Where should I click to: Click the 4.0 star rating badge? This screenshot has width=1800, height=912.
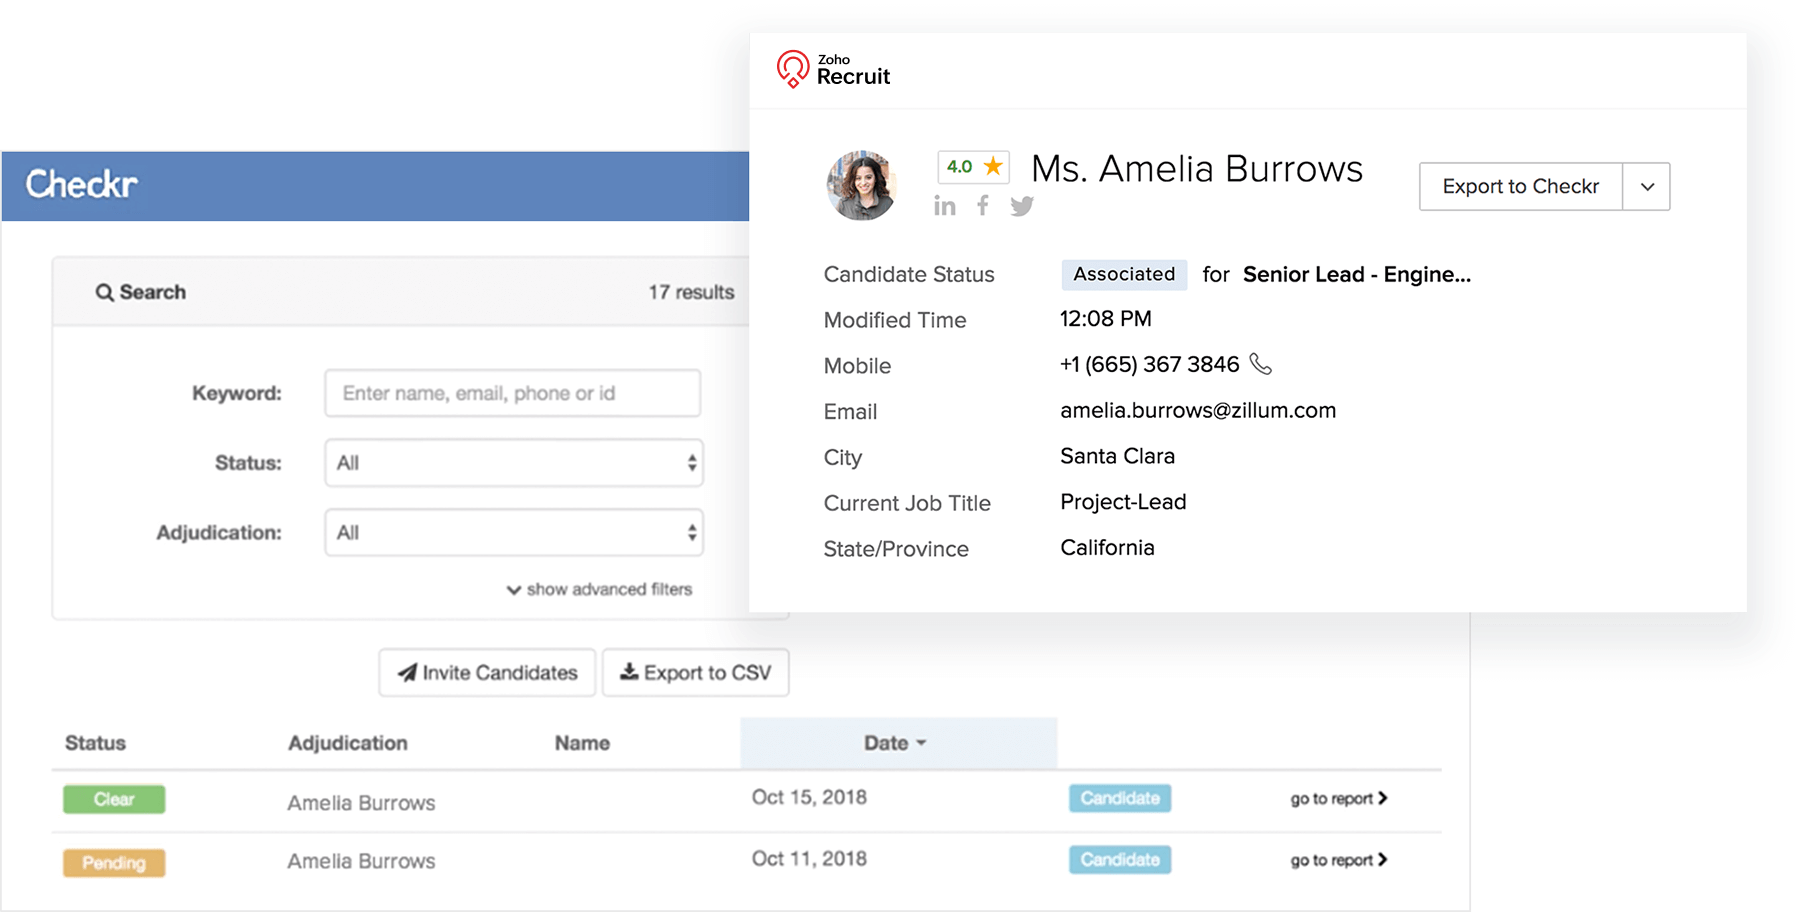(973, 166)
